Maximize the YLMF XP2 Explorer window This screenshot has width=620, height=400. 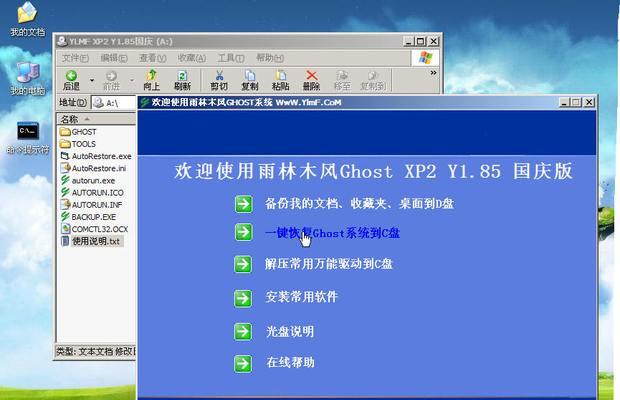421,41
